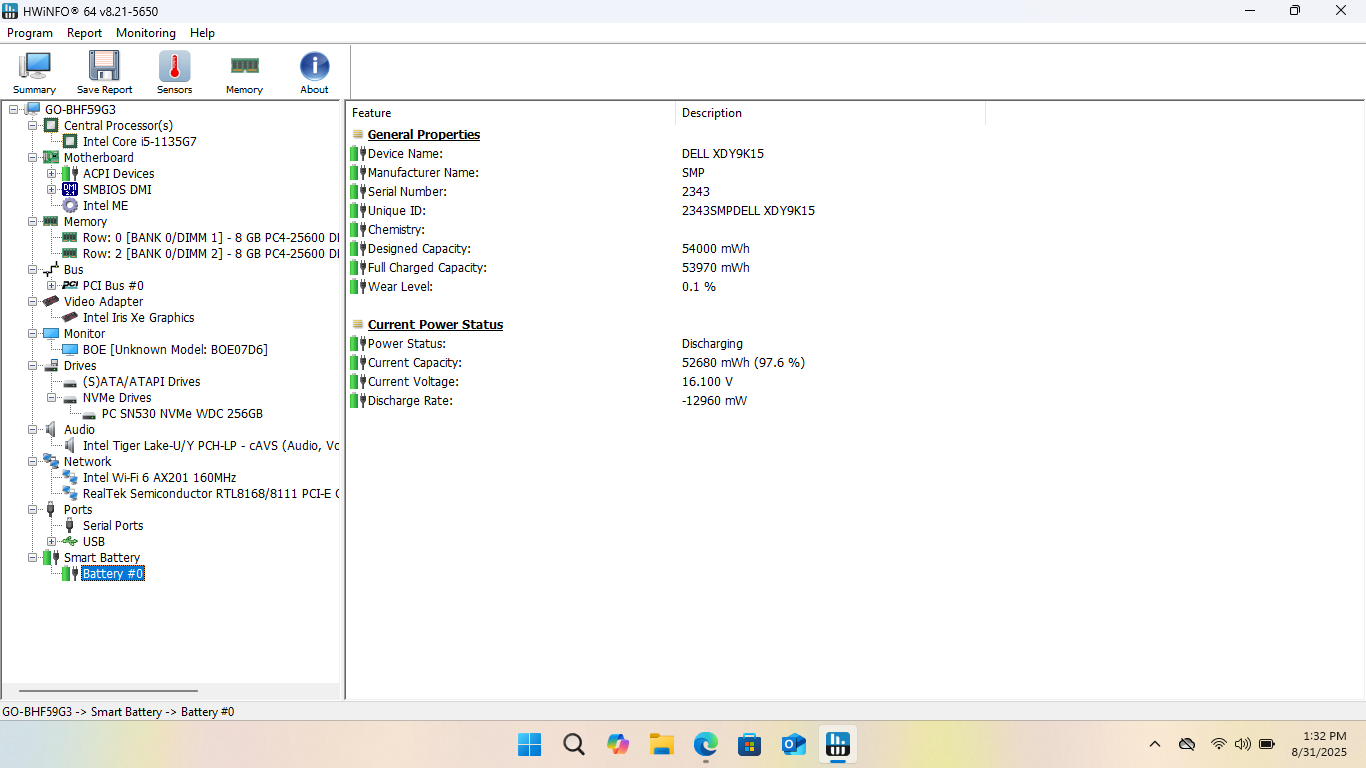This screenshot has width=1366, height=768.
Task: Select the Intel Iris Xe Graphics adapter
Action: click(138, 317)
